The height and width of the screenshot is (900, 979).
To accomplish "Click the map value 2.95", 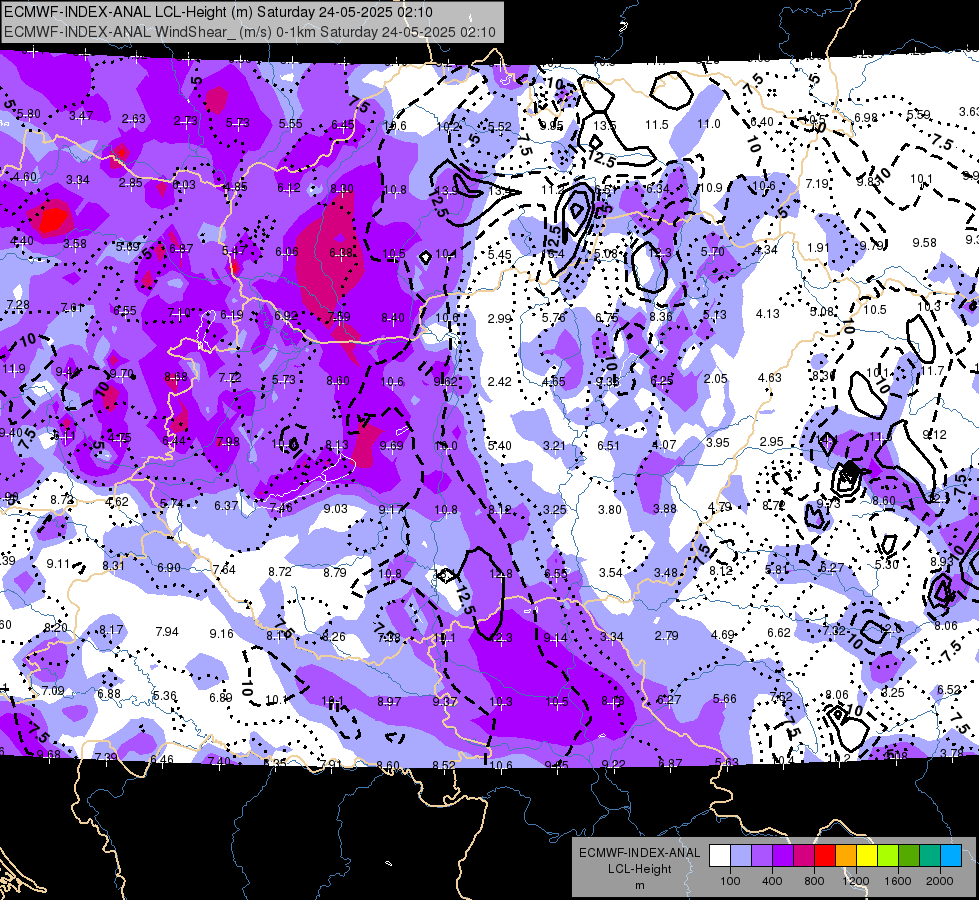I will click(x=772, y=442).
